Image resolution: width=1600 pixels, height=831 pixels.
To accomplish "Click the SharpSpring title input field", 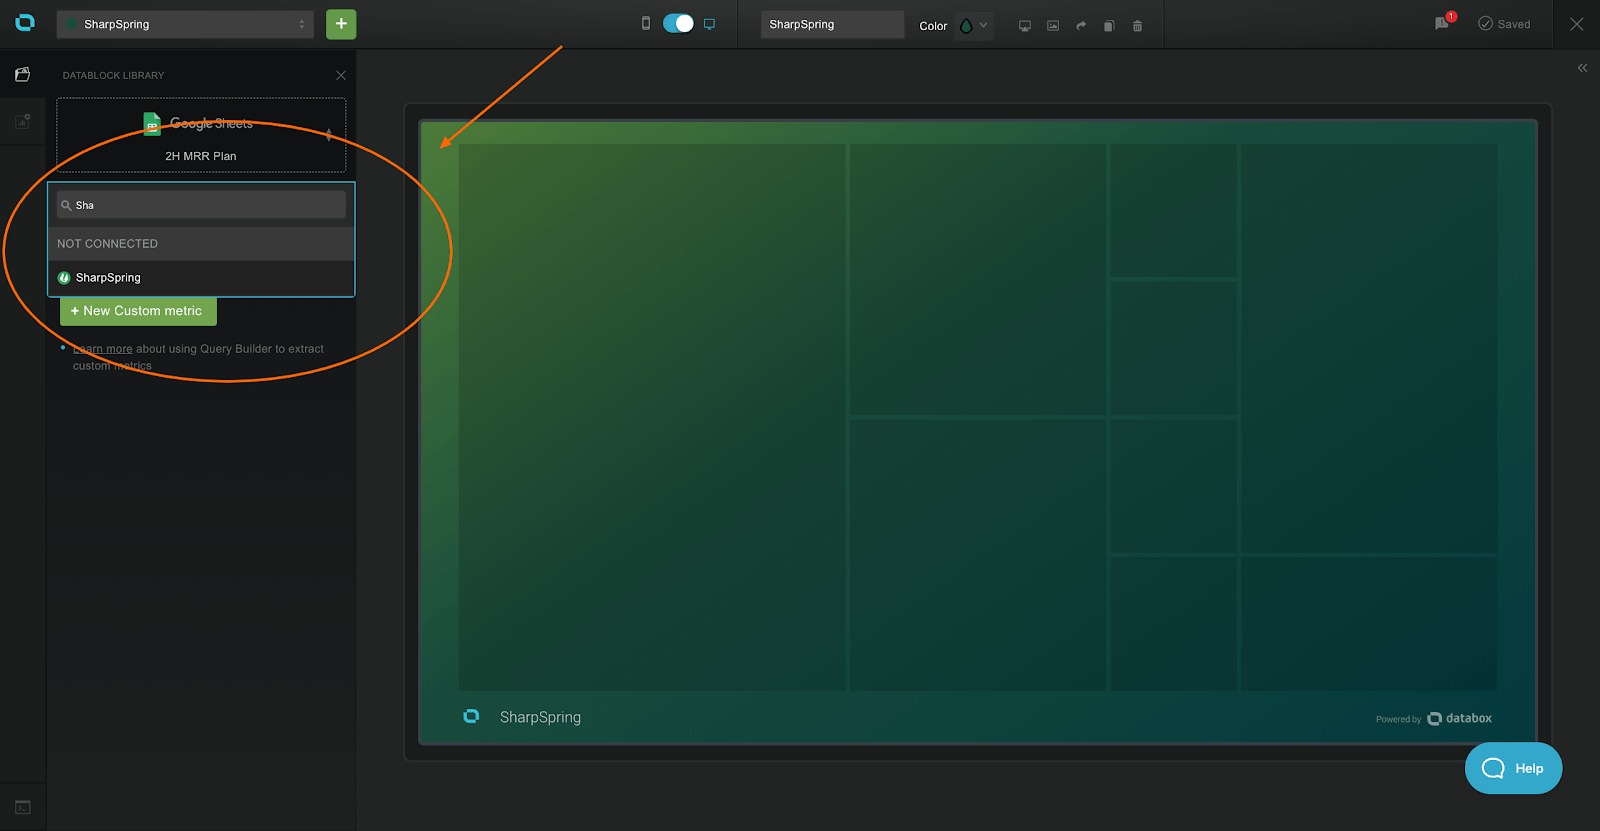I will [832, 24].
